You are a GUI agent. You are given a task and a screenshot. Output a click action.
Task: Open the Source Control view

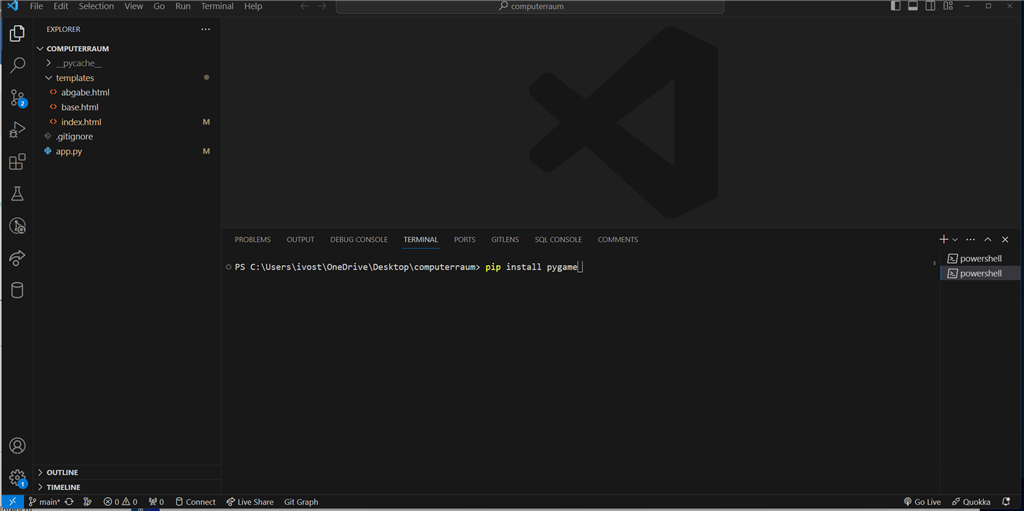coord(17,98)
